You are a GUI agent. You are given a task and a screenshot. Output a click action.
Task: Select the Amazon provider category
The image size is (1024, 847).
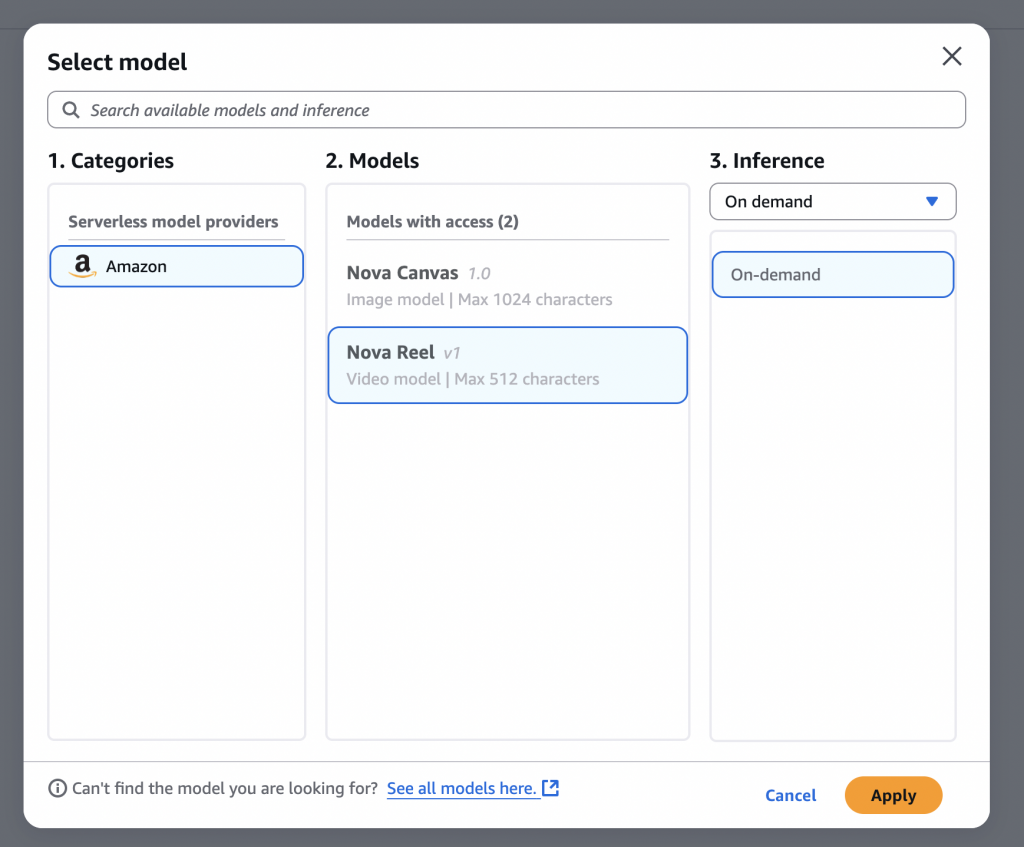(x=177, y=267)
